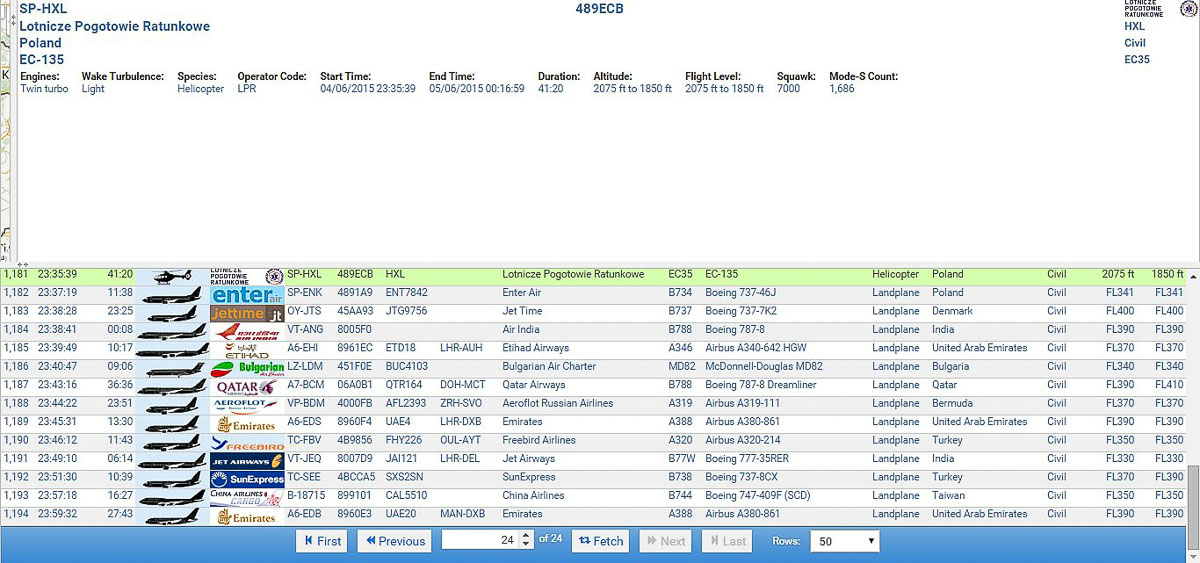Open the Rows per page dropdown
This screenshot has height=563, width=1200.
click(x=844, y=541)
